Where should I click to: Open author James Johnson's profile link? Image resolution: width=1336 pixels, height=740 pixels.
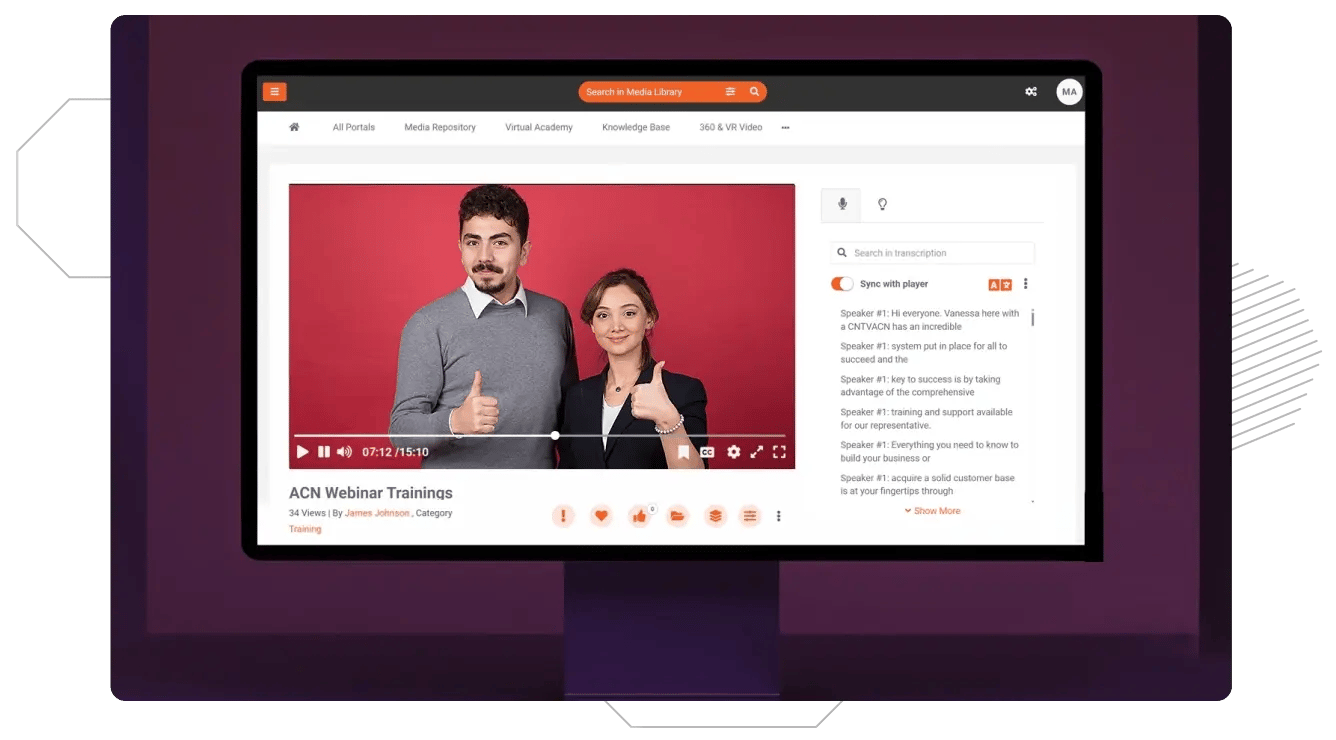(x=377, y=513)
